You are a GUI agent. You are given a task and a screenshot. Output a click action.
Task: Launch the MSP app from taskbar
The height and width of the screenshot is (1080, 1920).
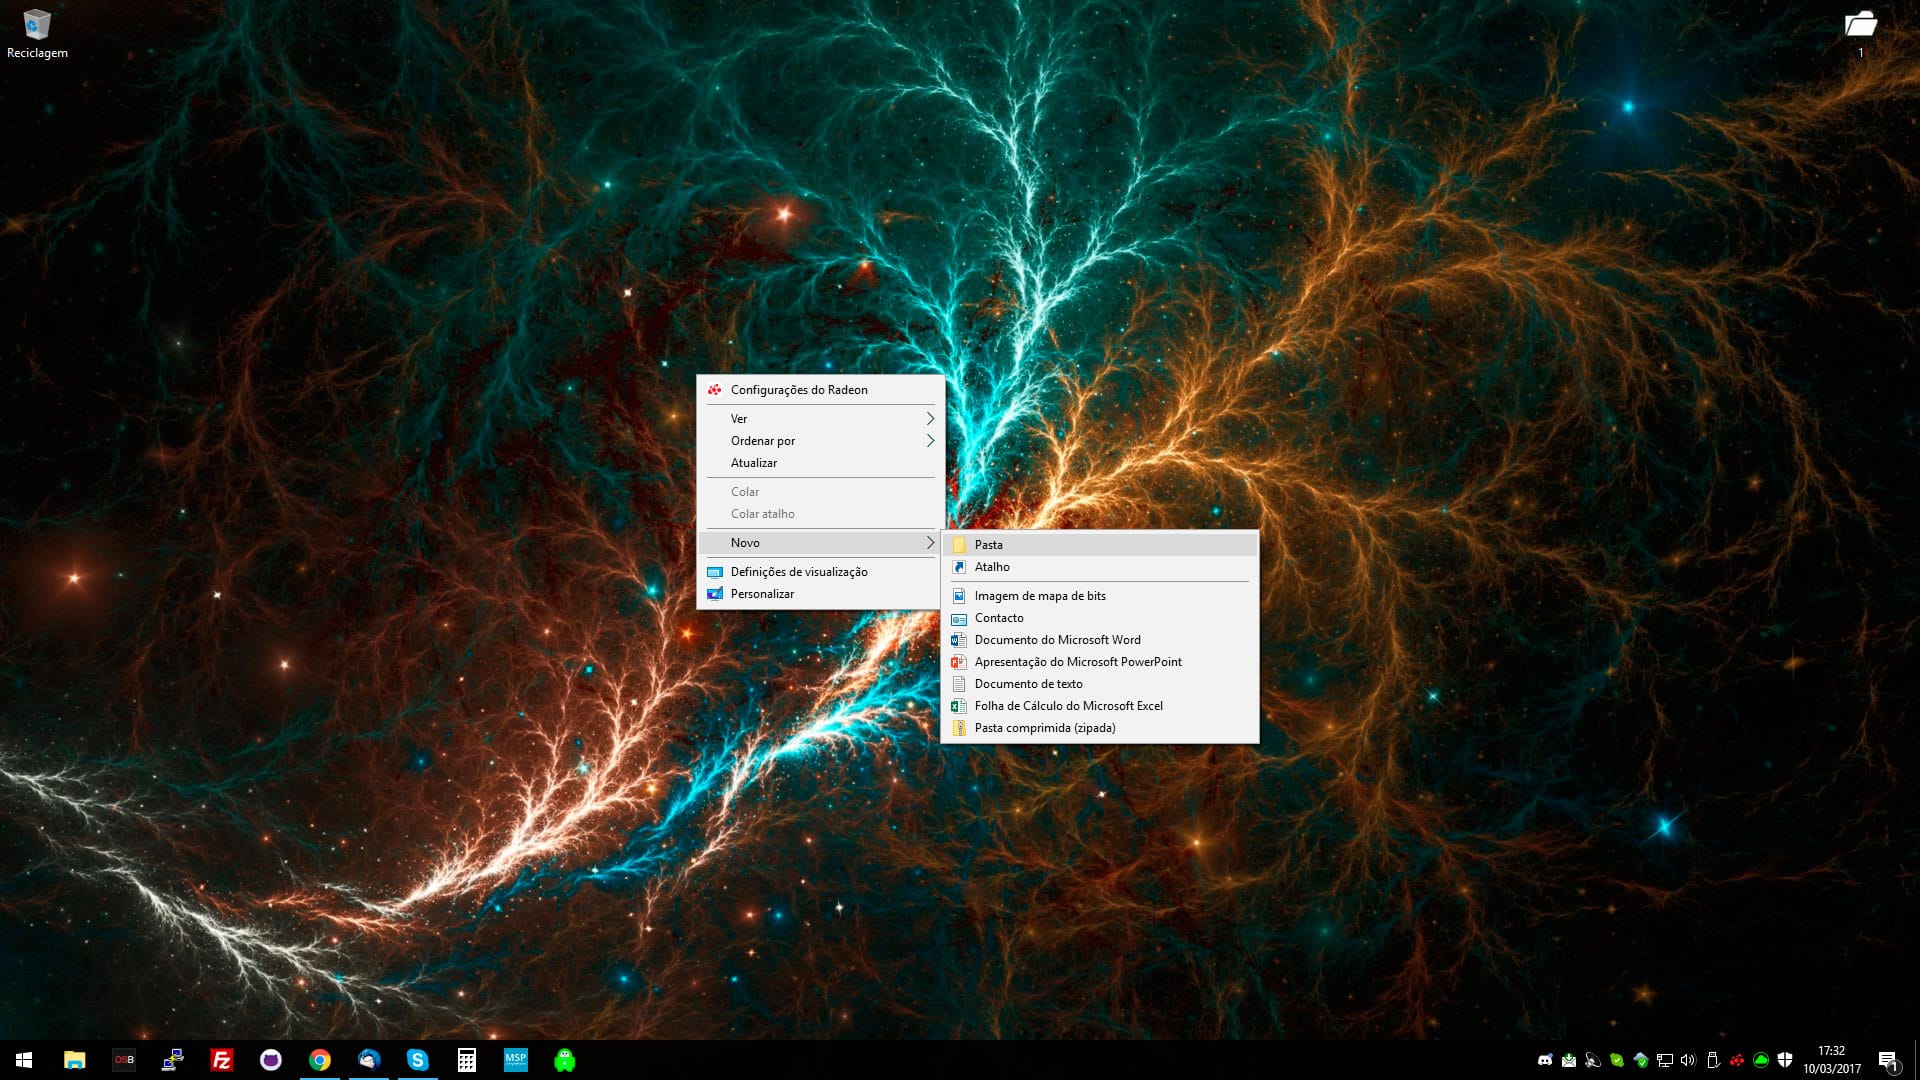point(516,1060)
